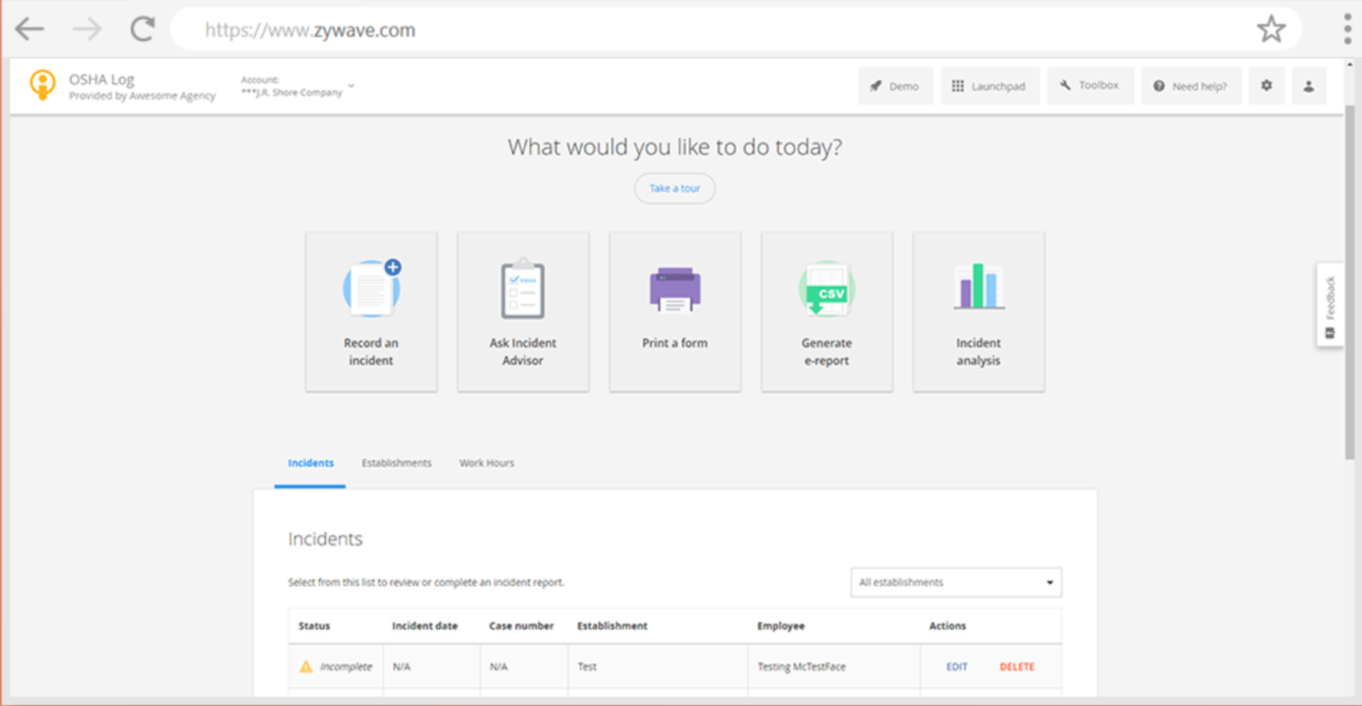Viewport: 1362px width, 706px height.
Task: Click the user profile icon
Action: tap(1308, 85)
